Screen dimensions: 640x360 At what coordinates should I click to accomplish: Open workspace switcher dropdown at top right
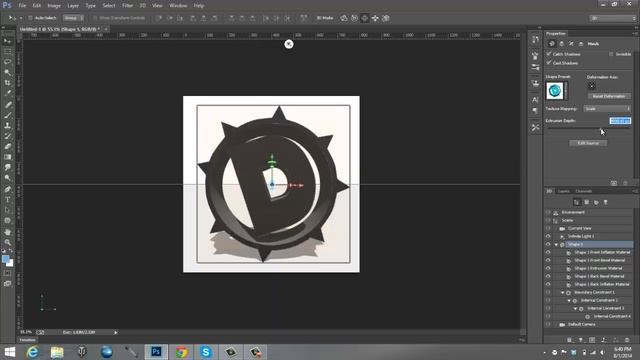[x=613, y=18]
